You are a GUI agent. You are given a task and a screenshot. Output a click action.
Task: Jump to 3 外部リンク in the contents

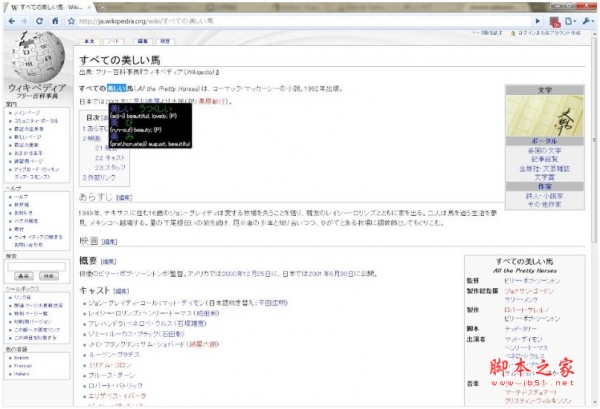[x=99, y=178]
